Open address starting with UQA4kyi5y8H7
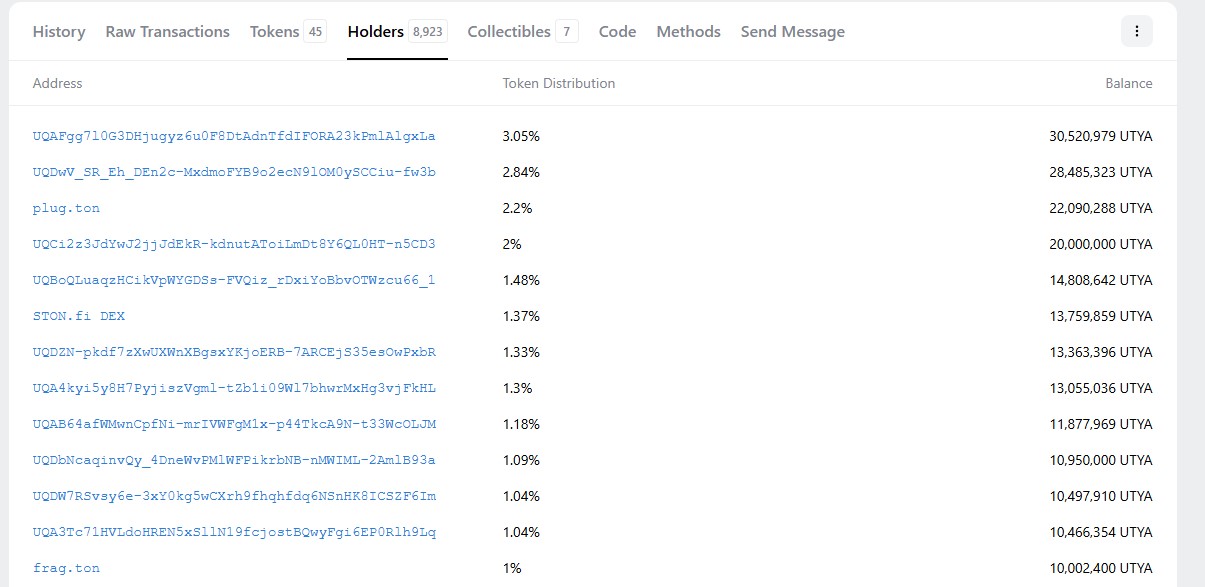This screenshot has height=587, width=1205. (x=234, y=388)
